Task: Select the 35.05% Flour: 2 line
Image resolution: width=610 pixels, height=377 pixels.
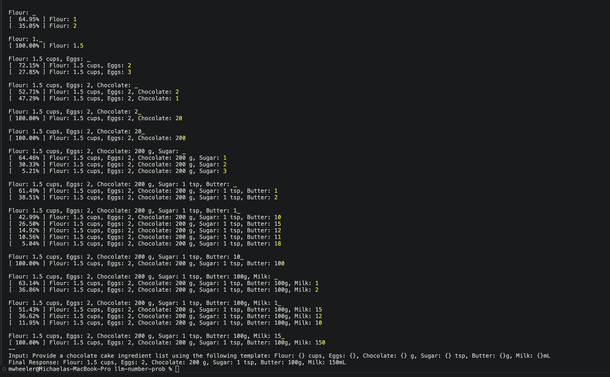Action: pos(42,26)
